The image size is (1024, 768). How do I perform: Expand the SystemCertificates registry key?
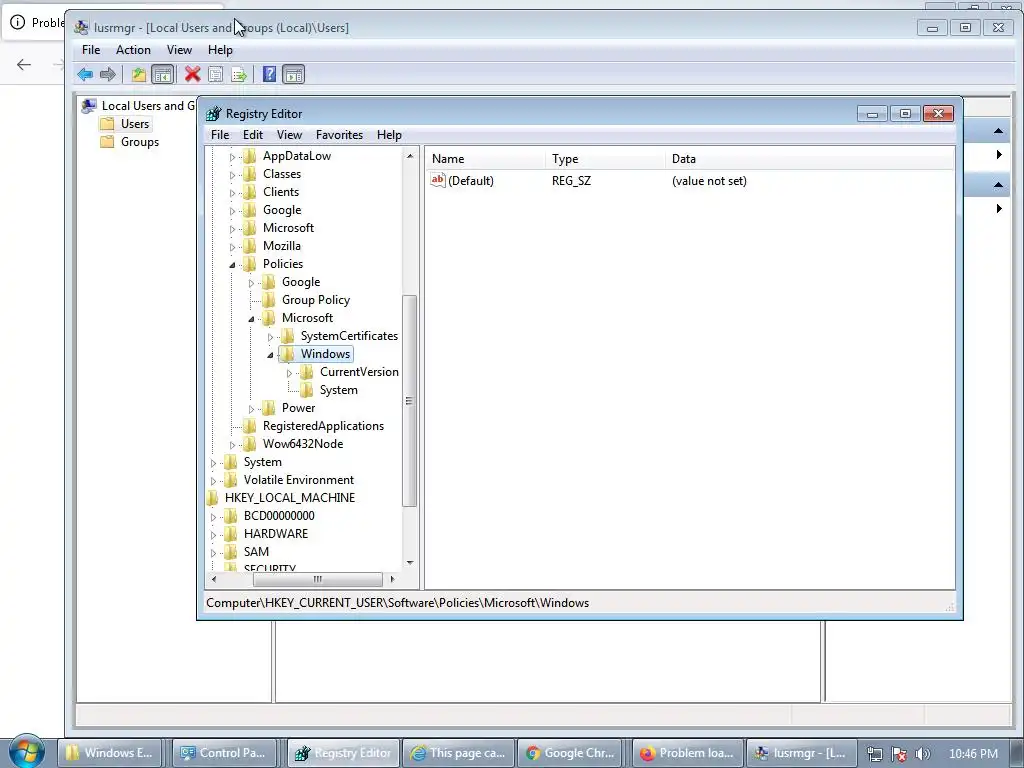tap(270, 337)
